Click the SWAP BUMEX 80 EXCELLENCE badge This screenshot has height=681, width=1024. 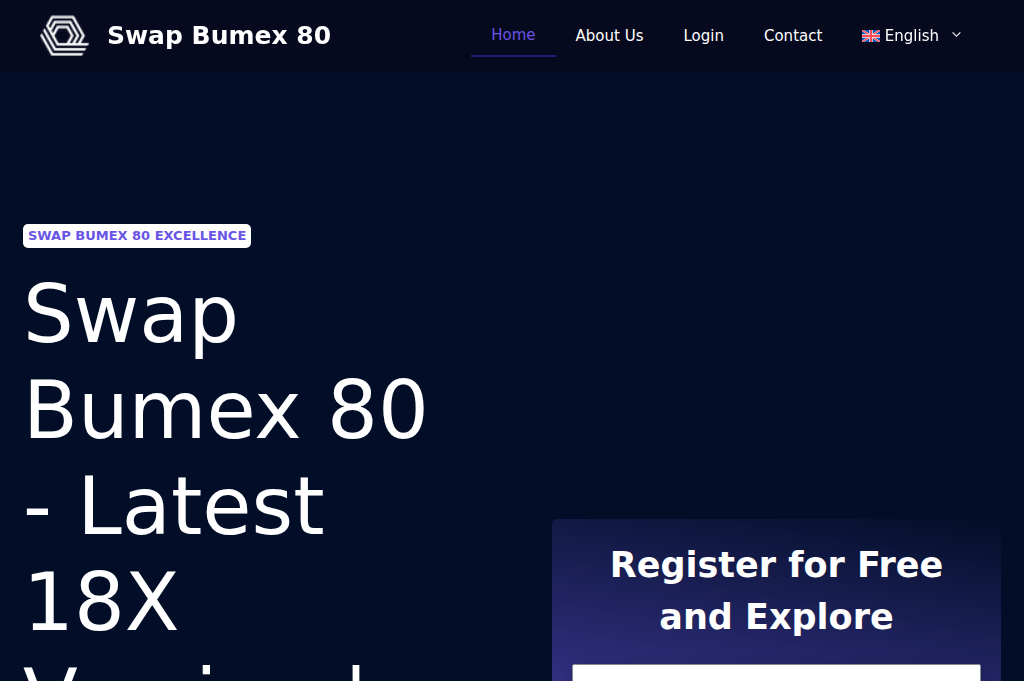[x=137, y=235]
